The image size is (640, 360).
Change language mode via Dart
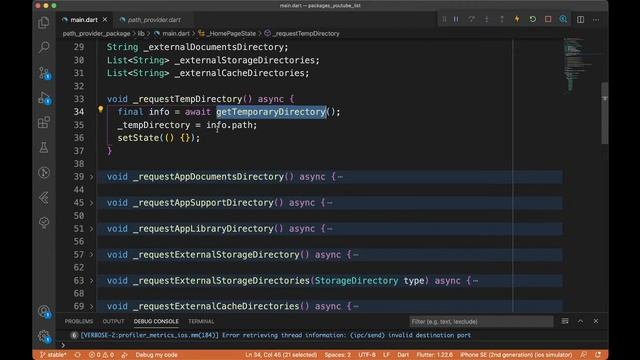[x=403, y=355]
